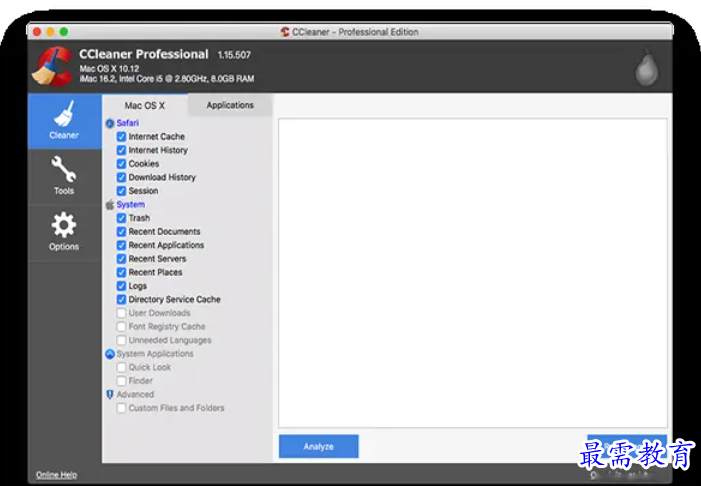The image size is (701, 486).
Task: Click the 'CCleaner Professional' header title
Action: point(144,54)
